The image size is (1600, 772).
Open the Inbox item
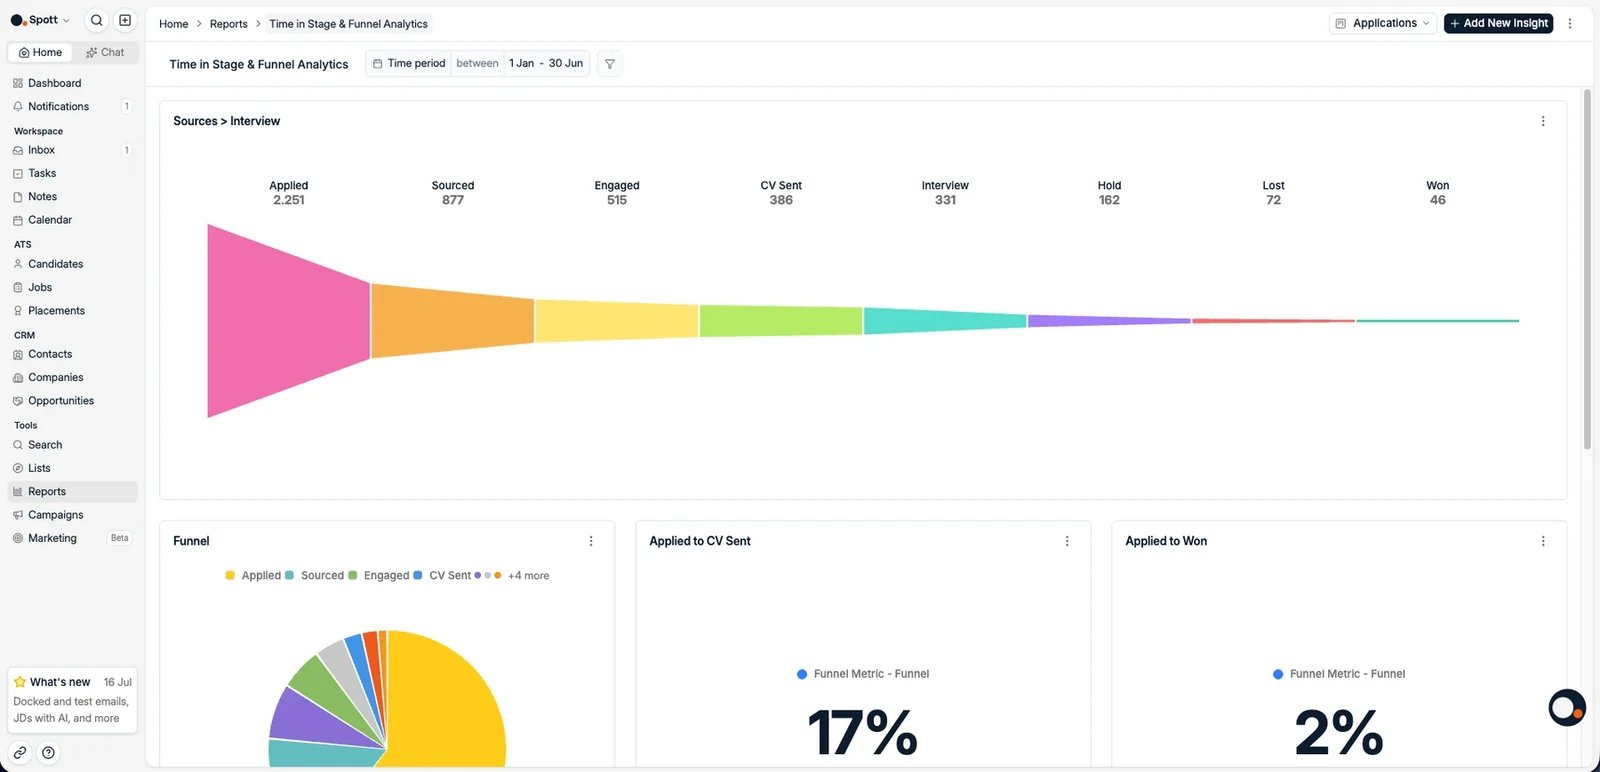click(x=72, y=150)
